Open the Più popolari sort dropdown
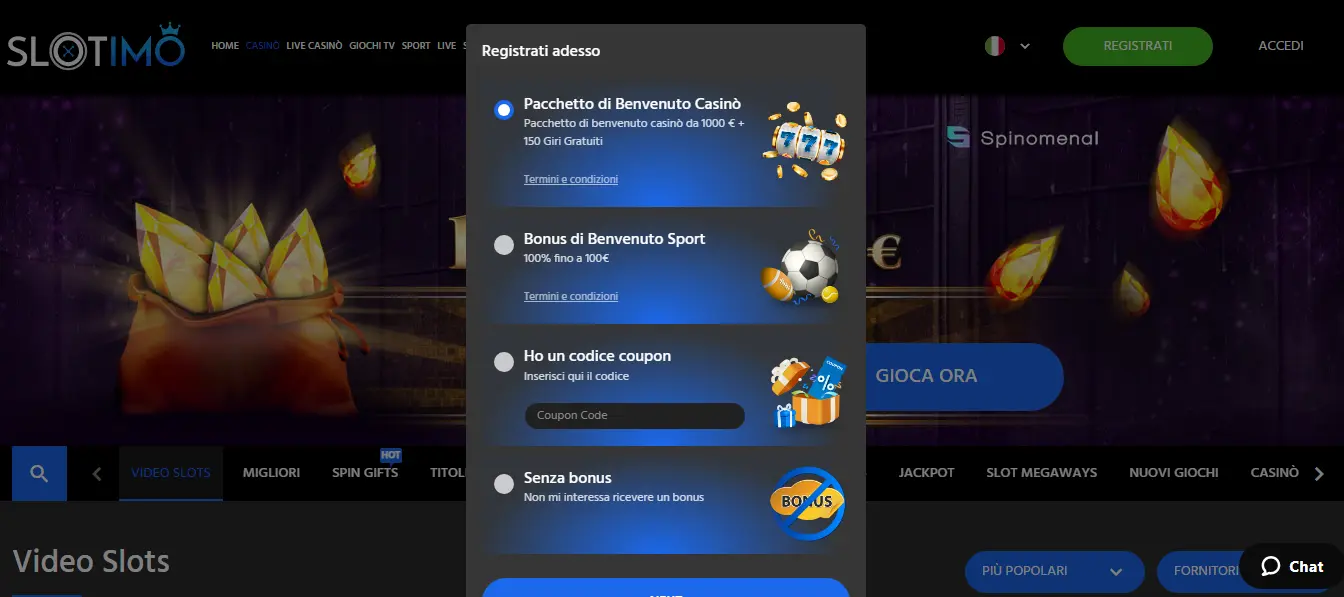This screenshot has width=1344, height=597. pos(1054,571)
